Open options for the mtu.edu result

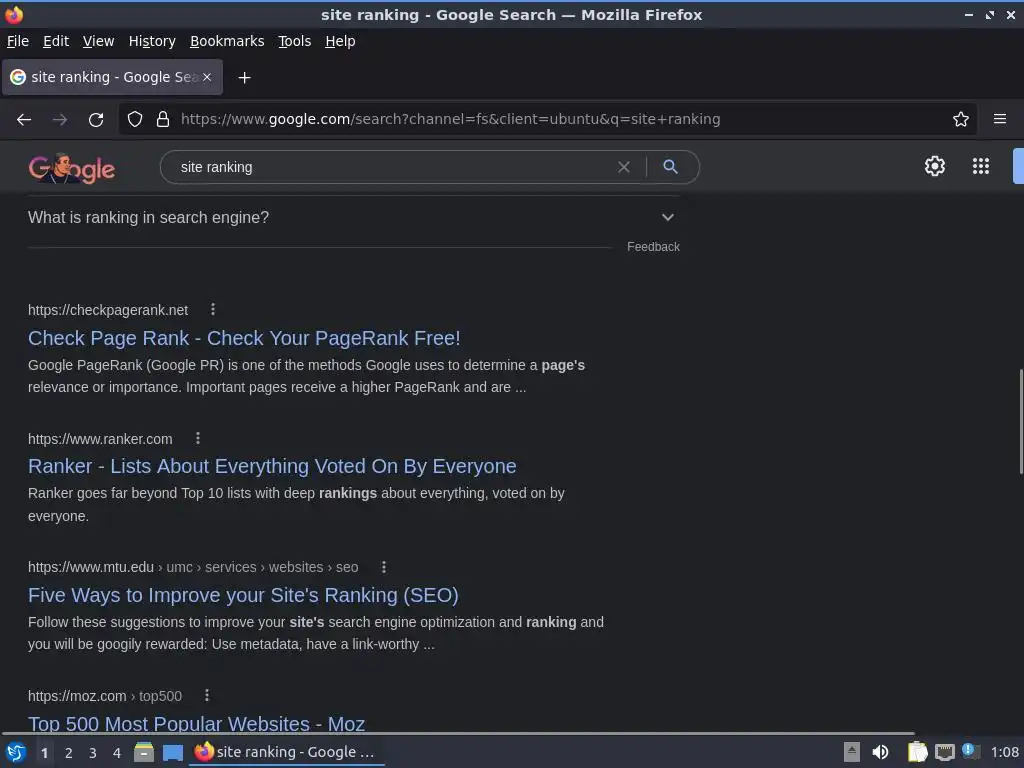(384, 567)
